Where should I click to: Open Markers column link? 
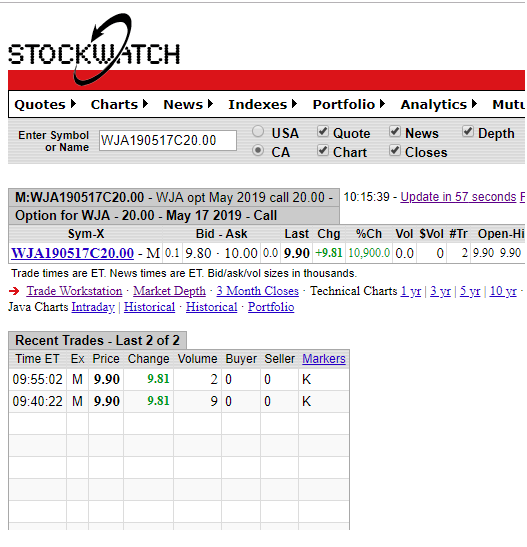[324, 359]
